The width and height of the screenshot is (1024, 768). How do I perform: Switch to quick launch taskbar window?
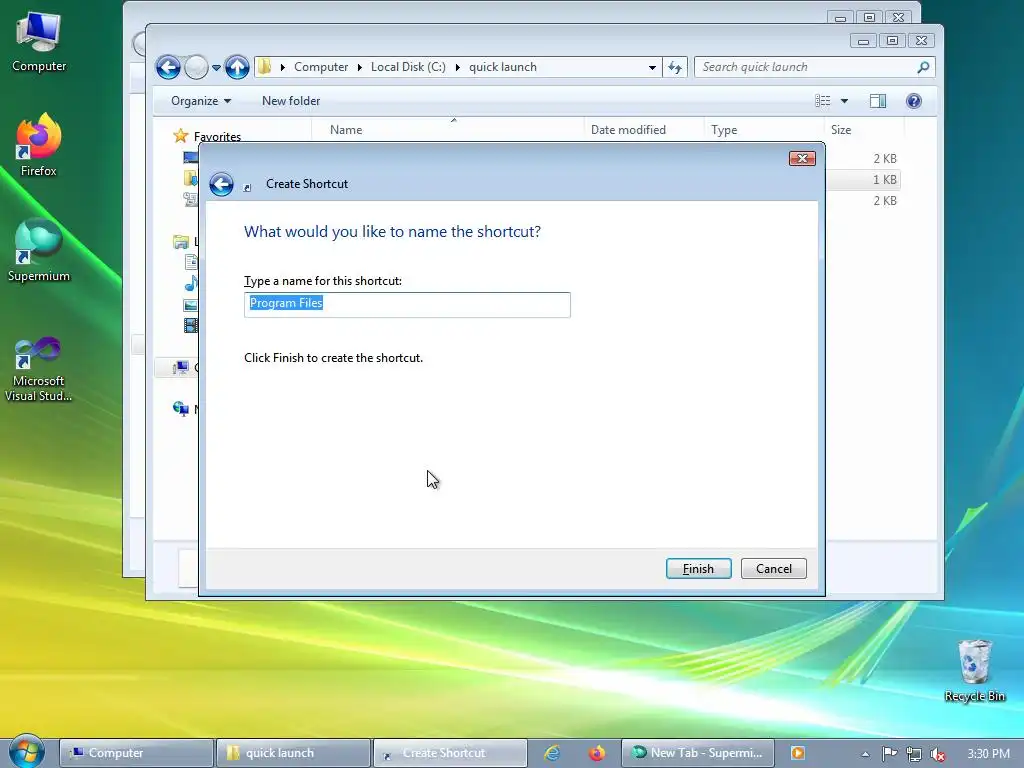click(x=293, y=753)
